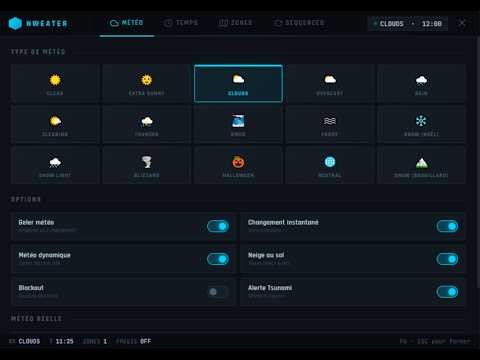Select the Foggy weather tile
Screen dimensions: 480x360
click(x=330, y=124)
